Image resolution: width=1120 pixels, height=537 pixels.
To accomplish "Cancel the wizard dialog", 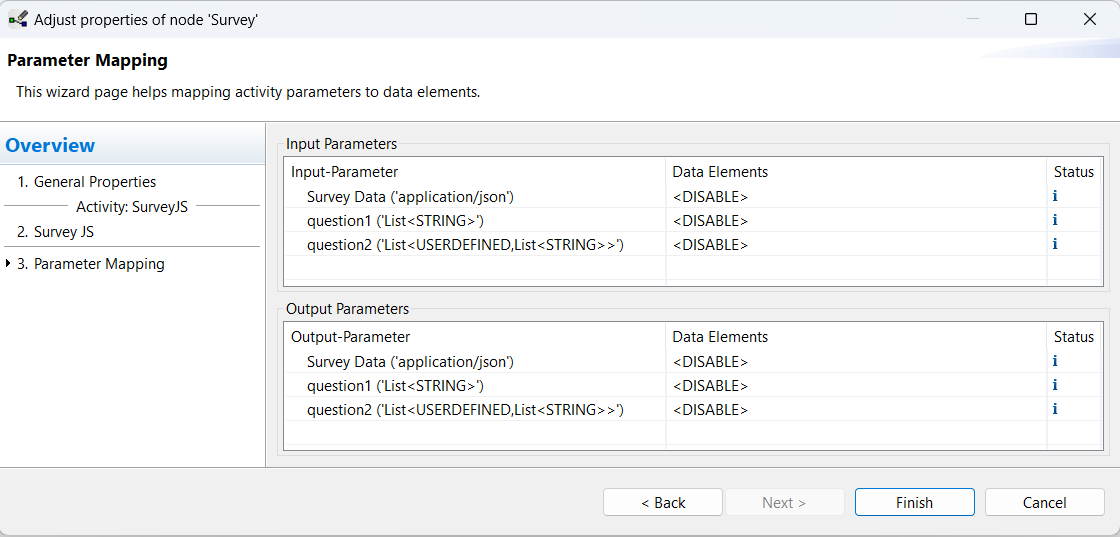I will [x=1044, y=502].
